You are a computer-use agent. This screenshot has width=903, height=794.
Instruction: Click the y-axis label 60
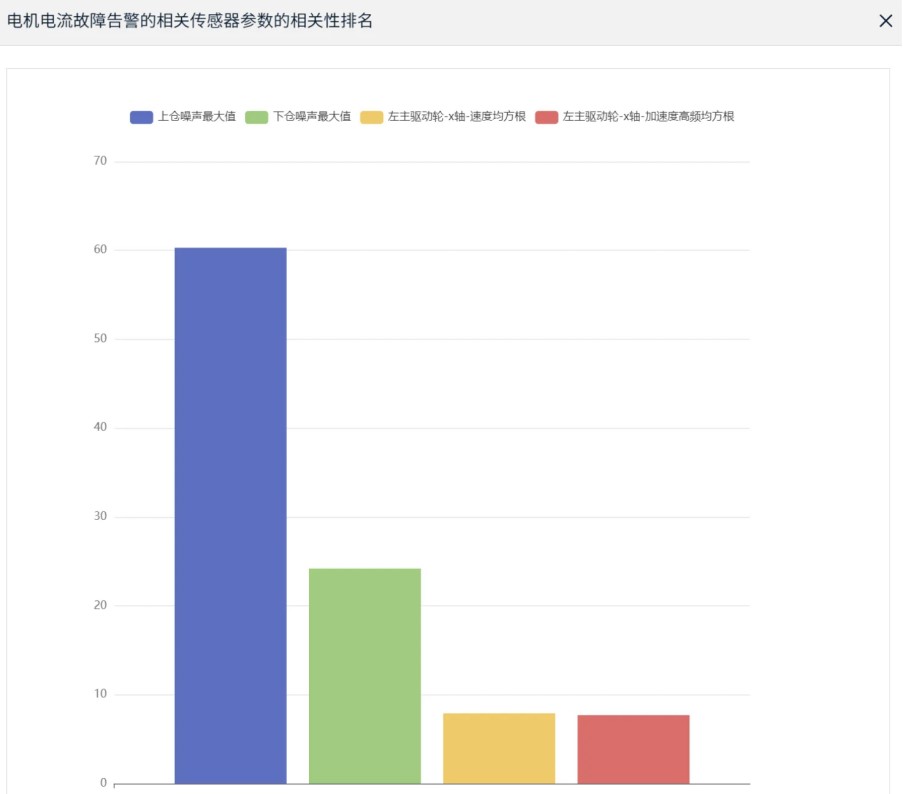pyautogui.click(x=100, y=250)
